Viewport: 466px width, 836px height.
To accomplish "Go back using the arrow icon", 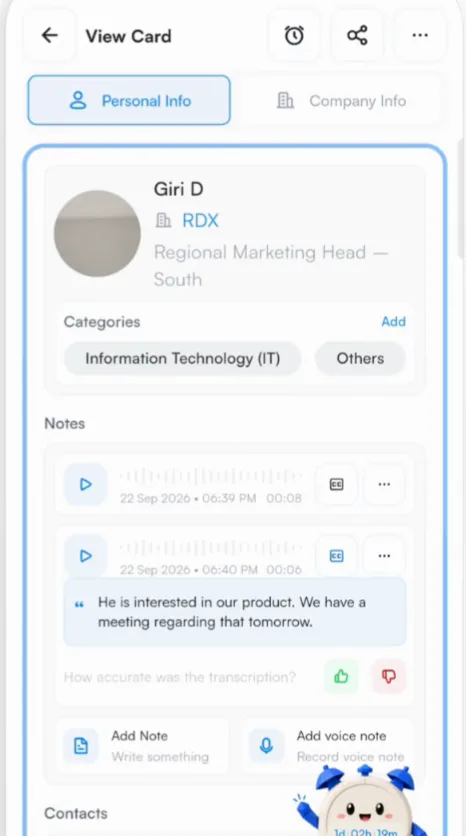I will (x=50, y=36).
